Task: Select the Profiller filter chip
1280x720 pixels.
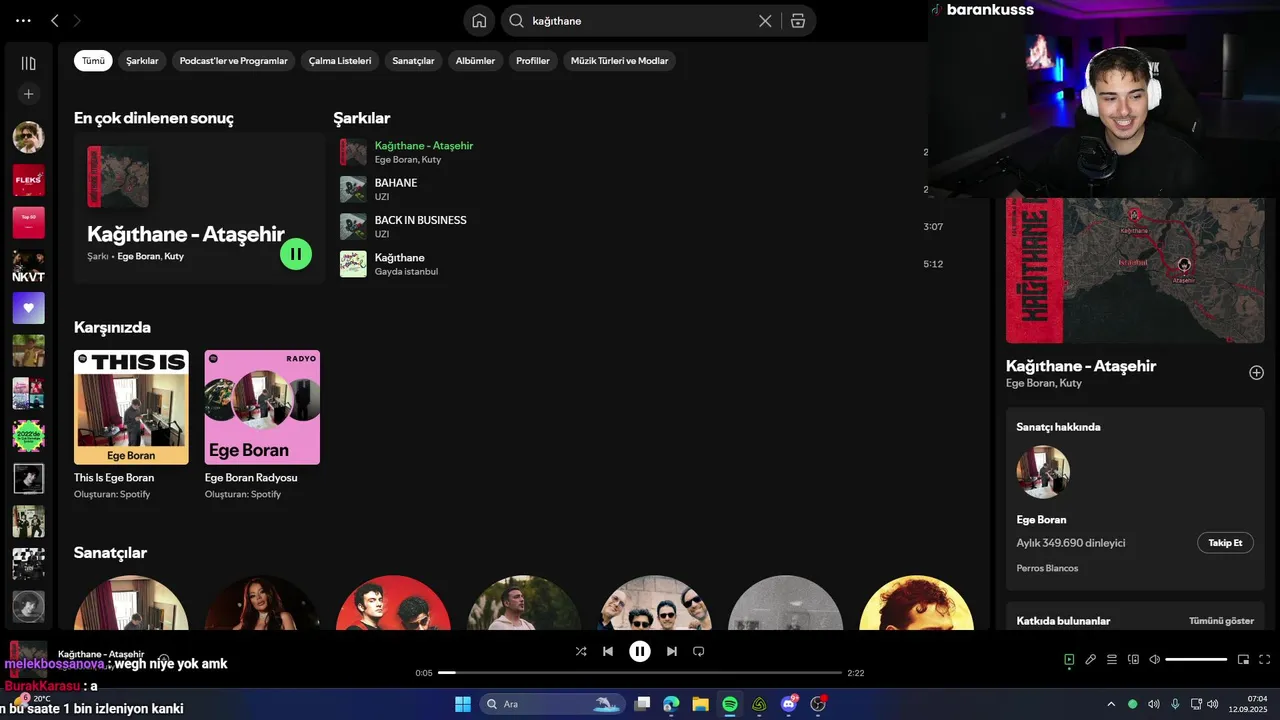Action: [533, 61]
